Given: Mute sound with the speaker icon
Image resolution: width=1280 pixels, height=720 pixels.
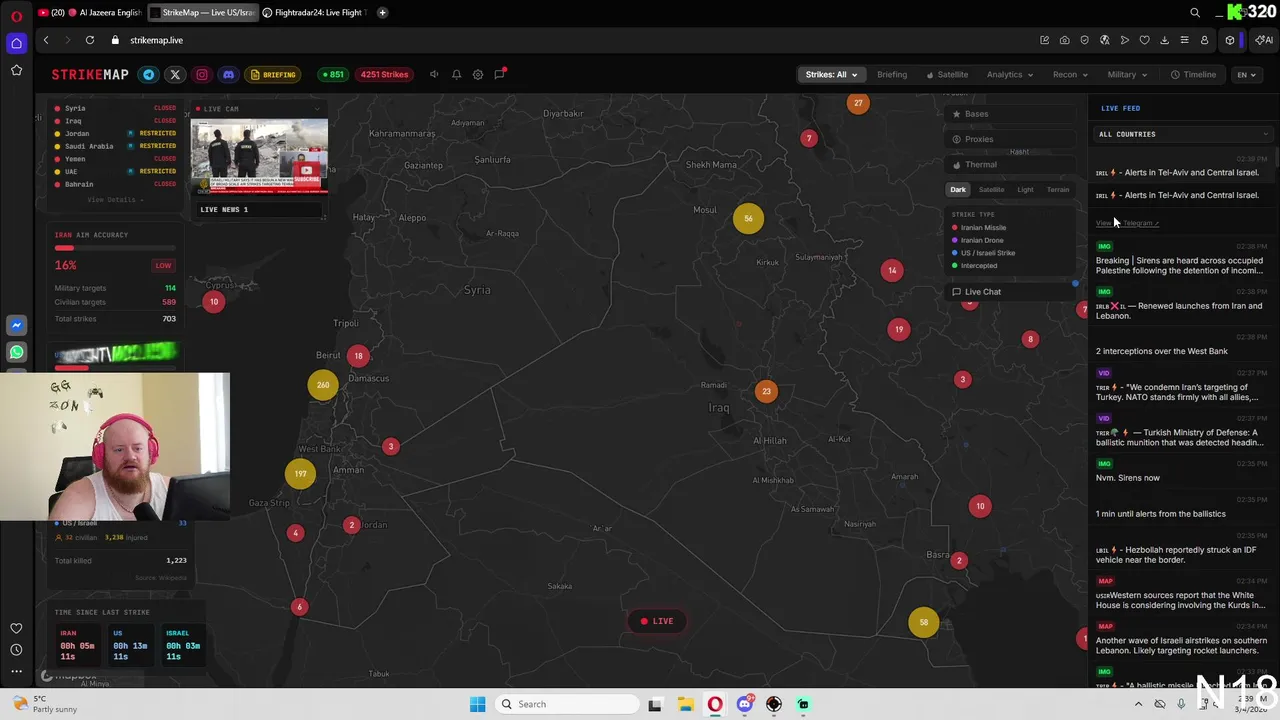Looking at the screenshot, I should (434, 75).
